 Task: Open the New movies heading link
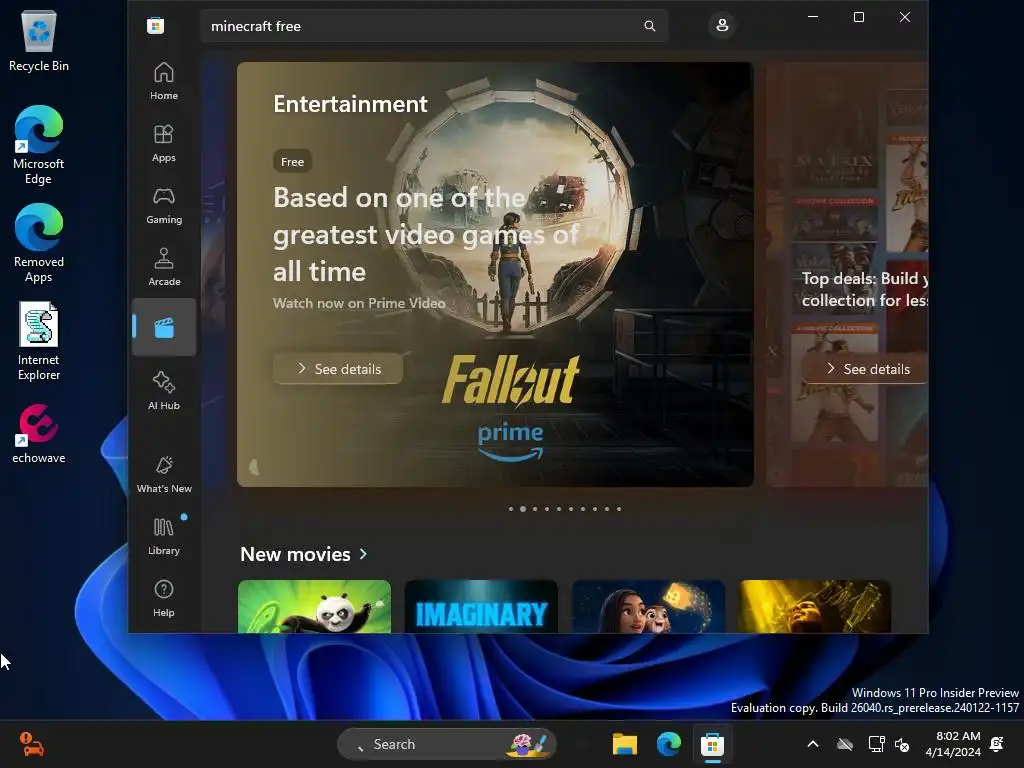pyautogui.click(x=295, y=554)
